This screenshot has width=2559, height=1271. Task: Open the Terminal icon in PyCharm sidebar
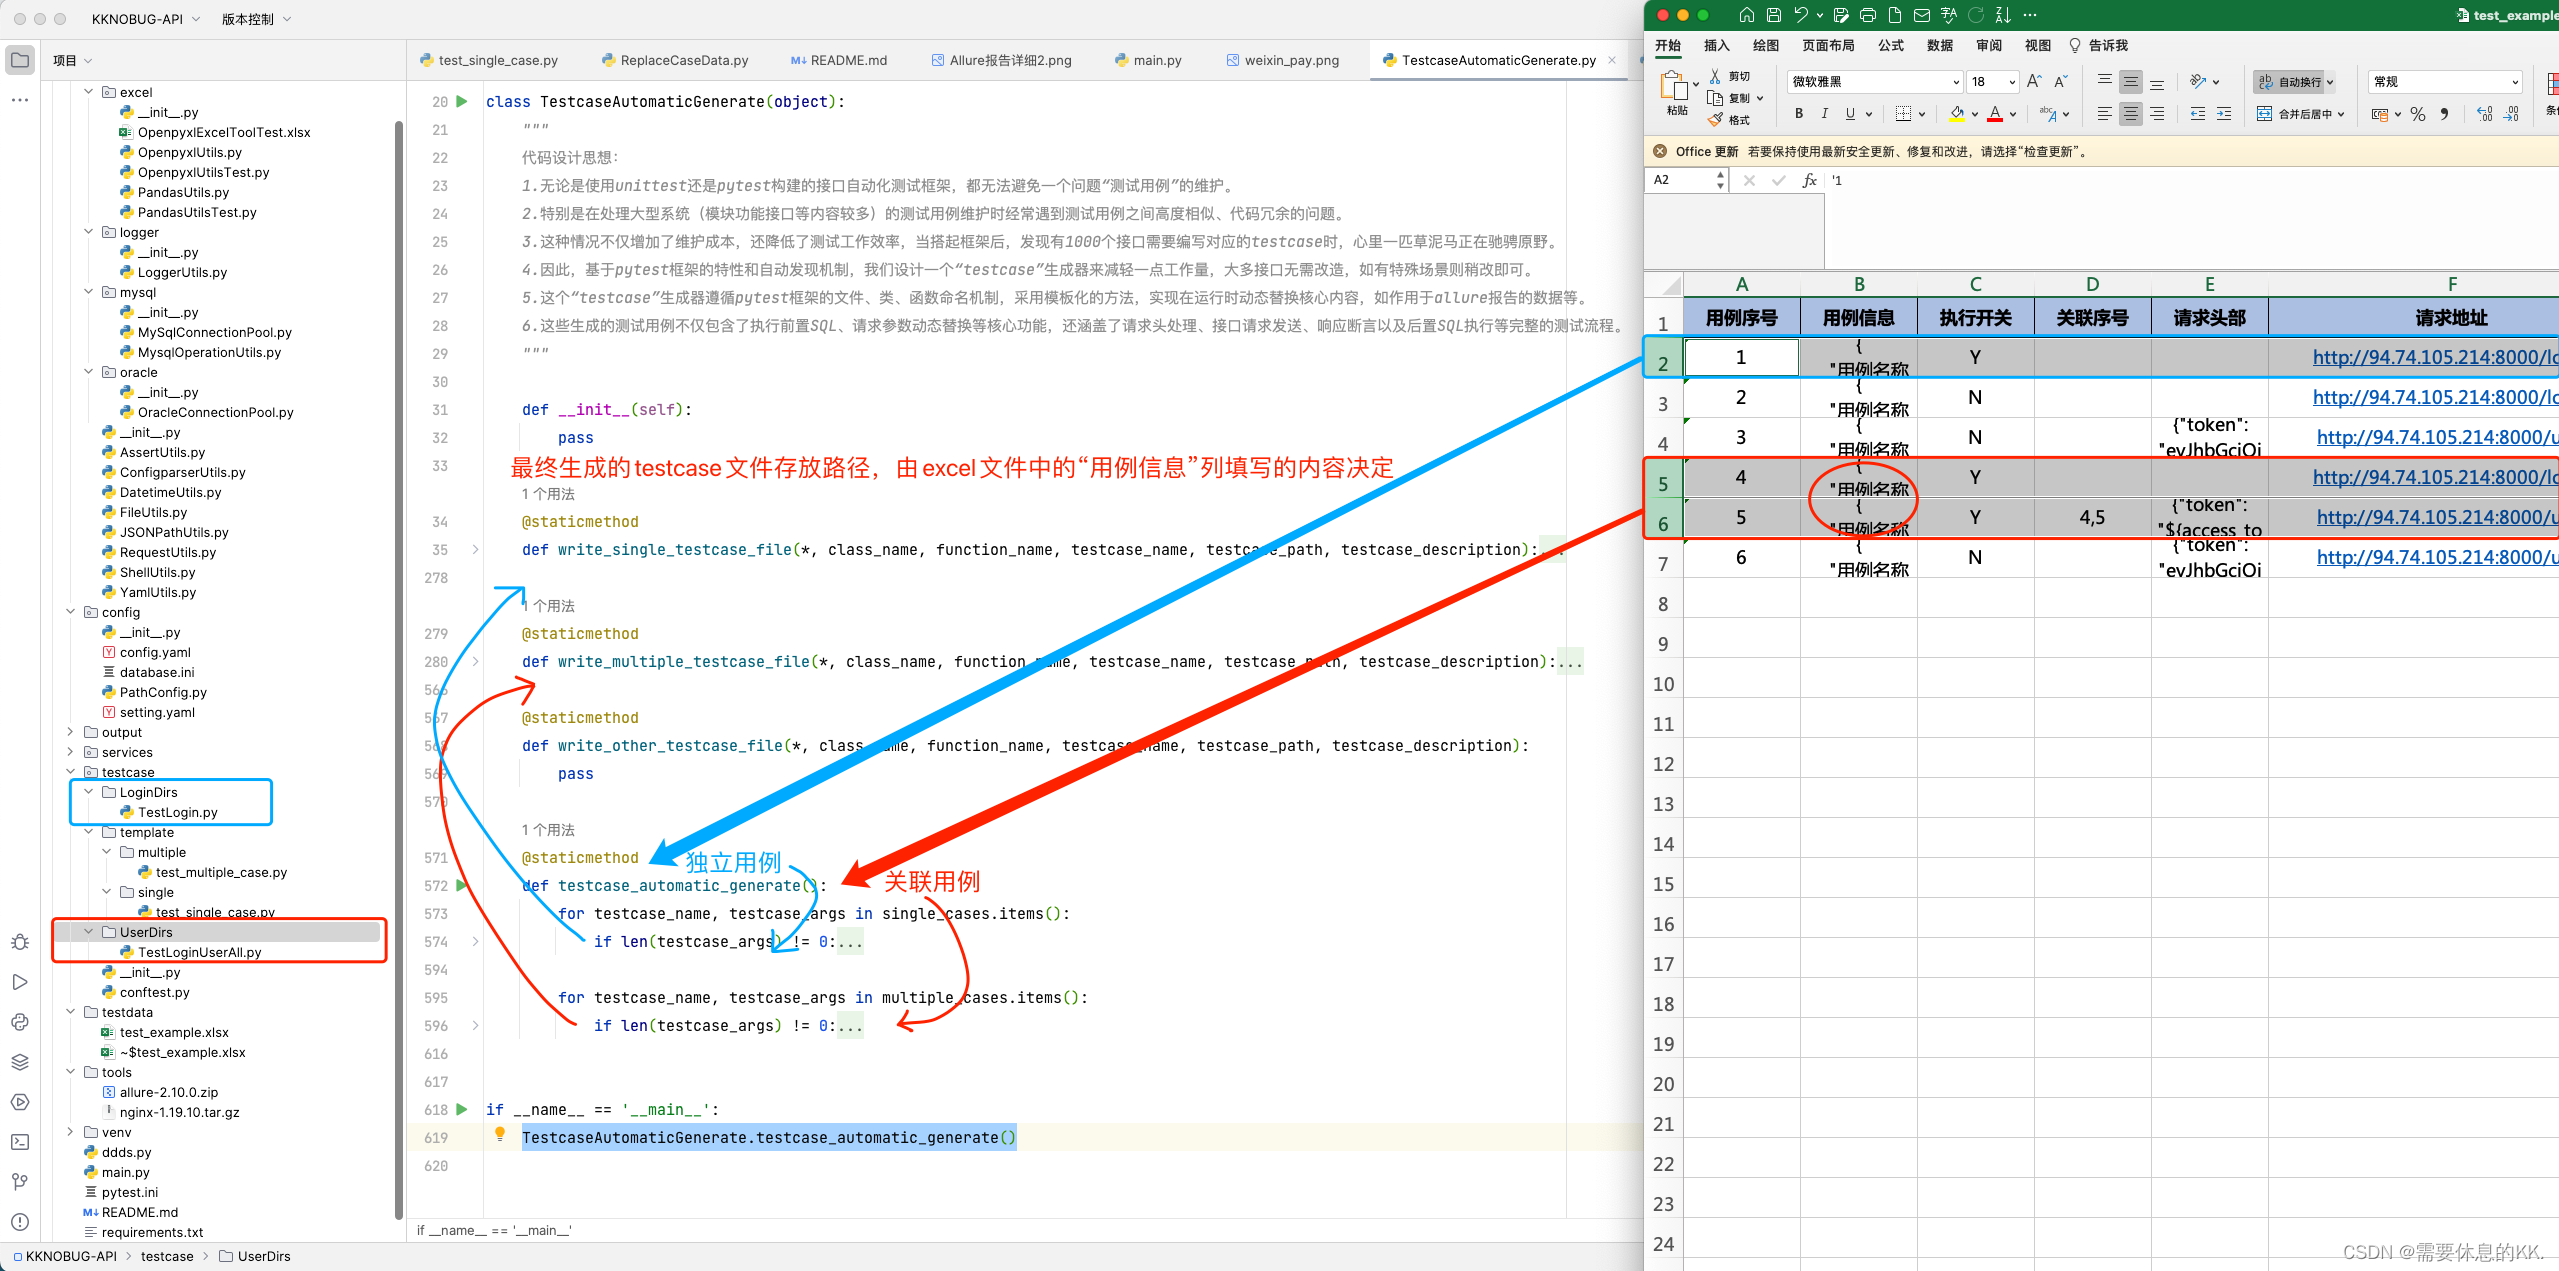(20, 1142)
